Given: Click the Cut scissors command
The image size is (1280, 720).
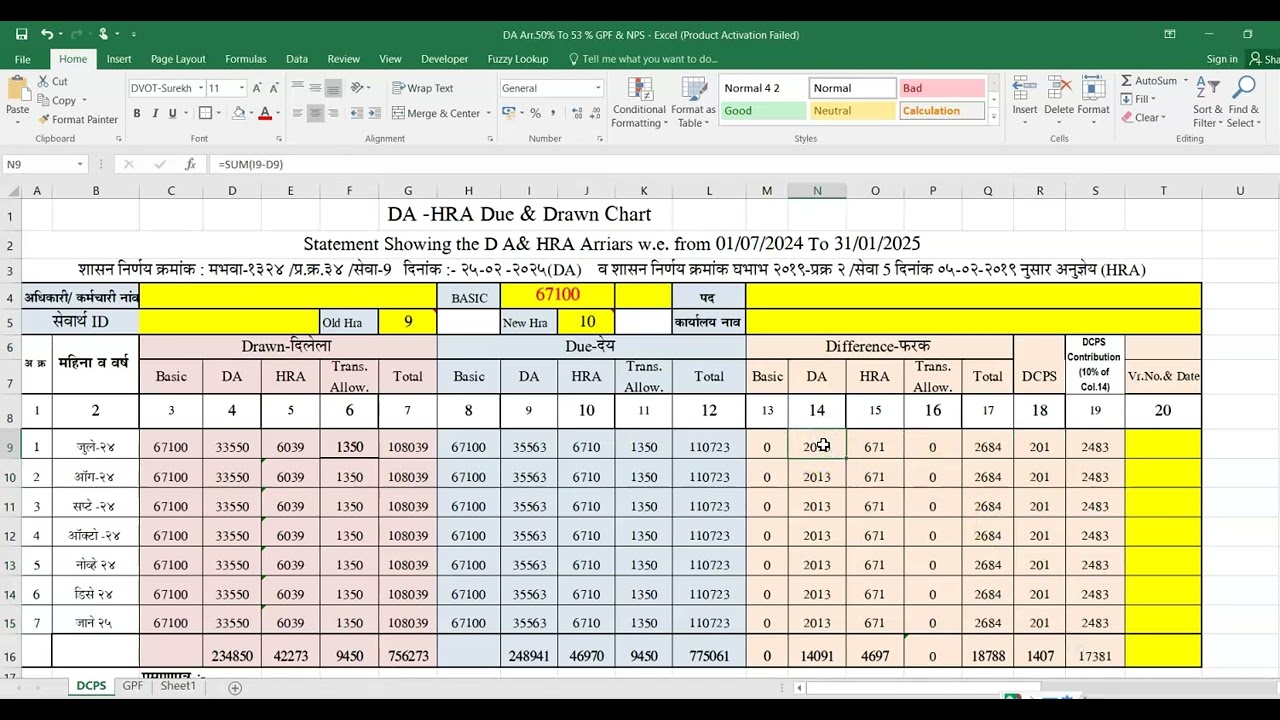Looking at the screenshot, I should [x=52, y=82].
